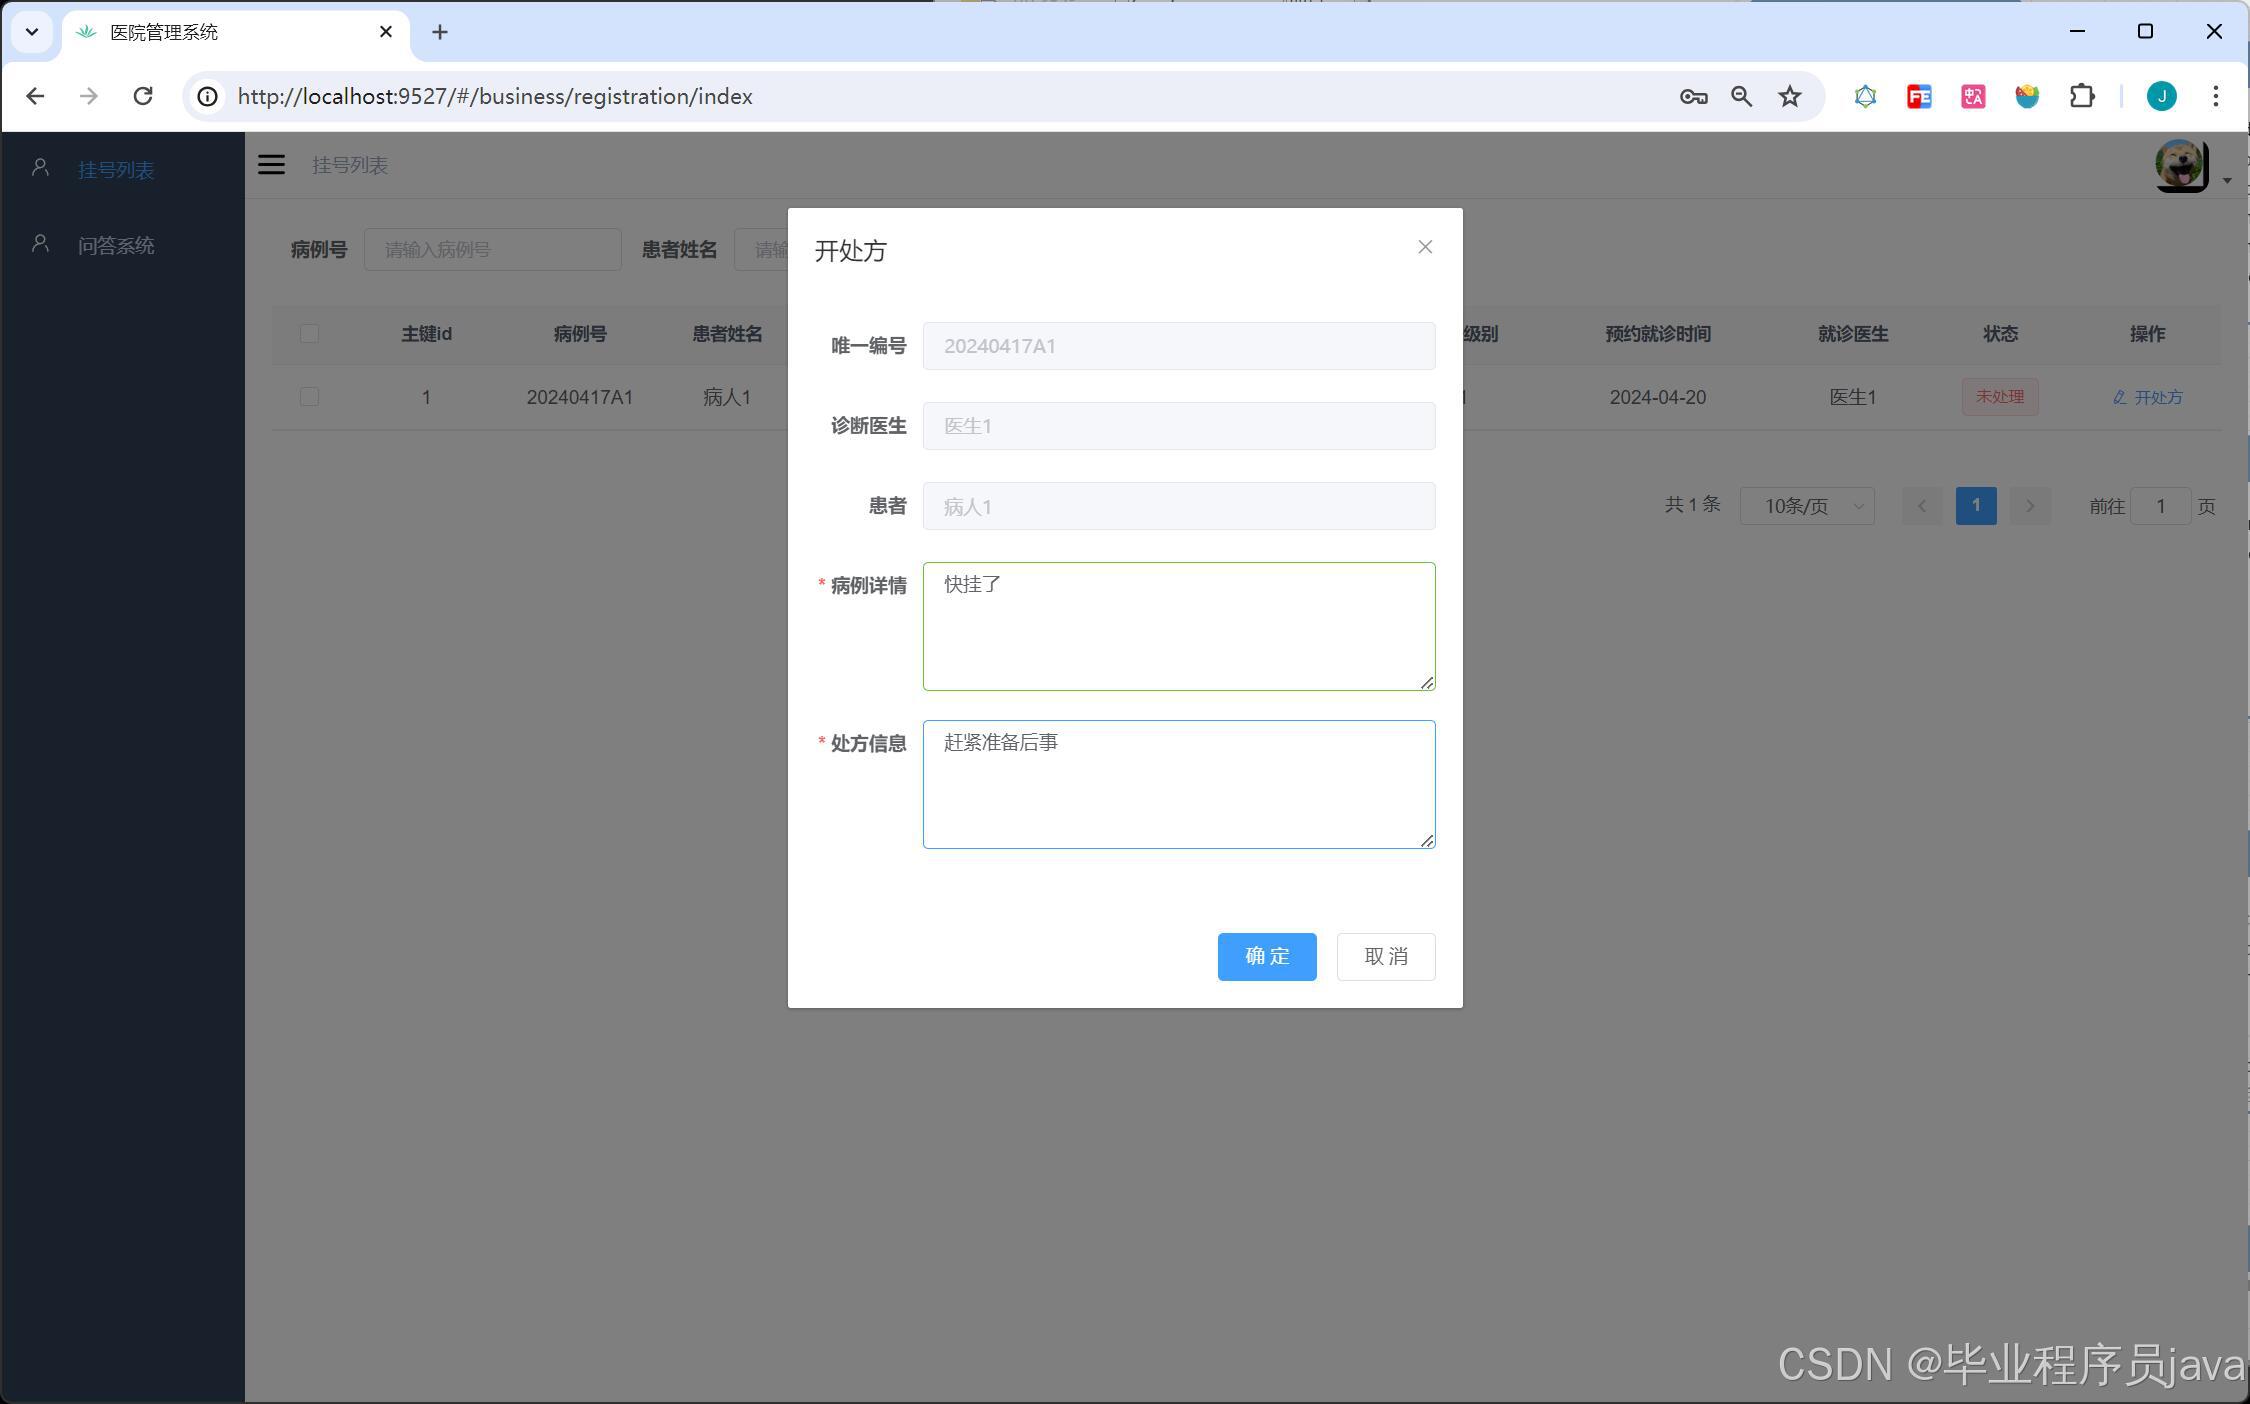This screenshot has height=1404, width=2250.
Task: Open the colorful shield extension icon
Action: [x=2027, y=96]
